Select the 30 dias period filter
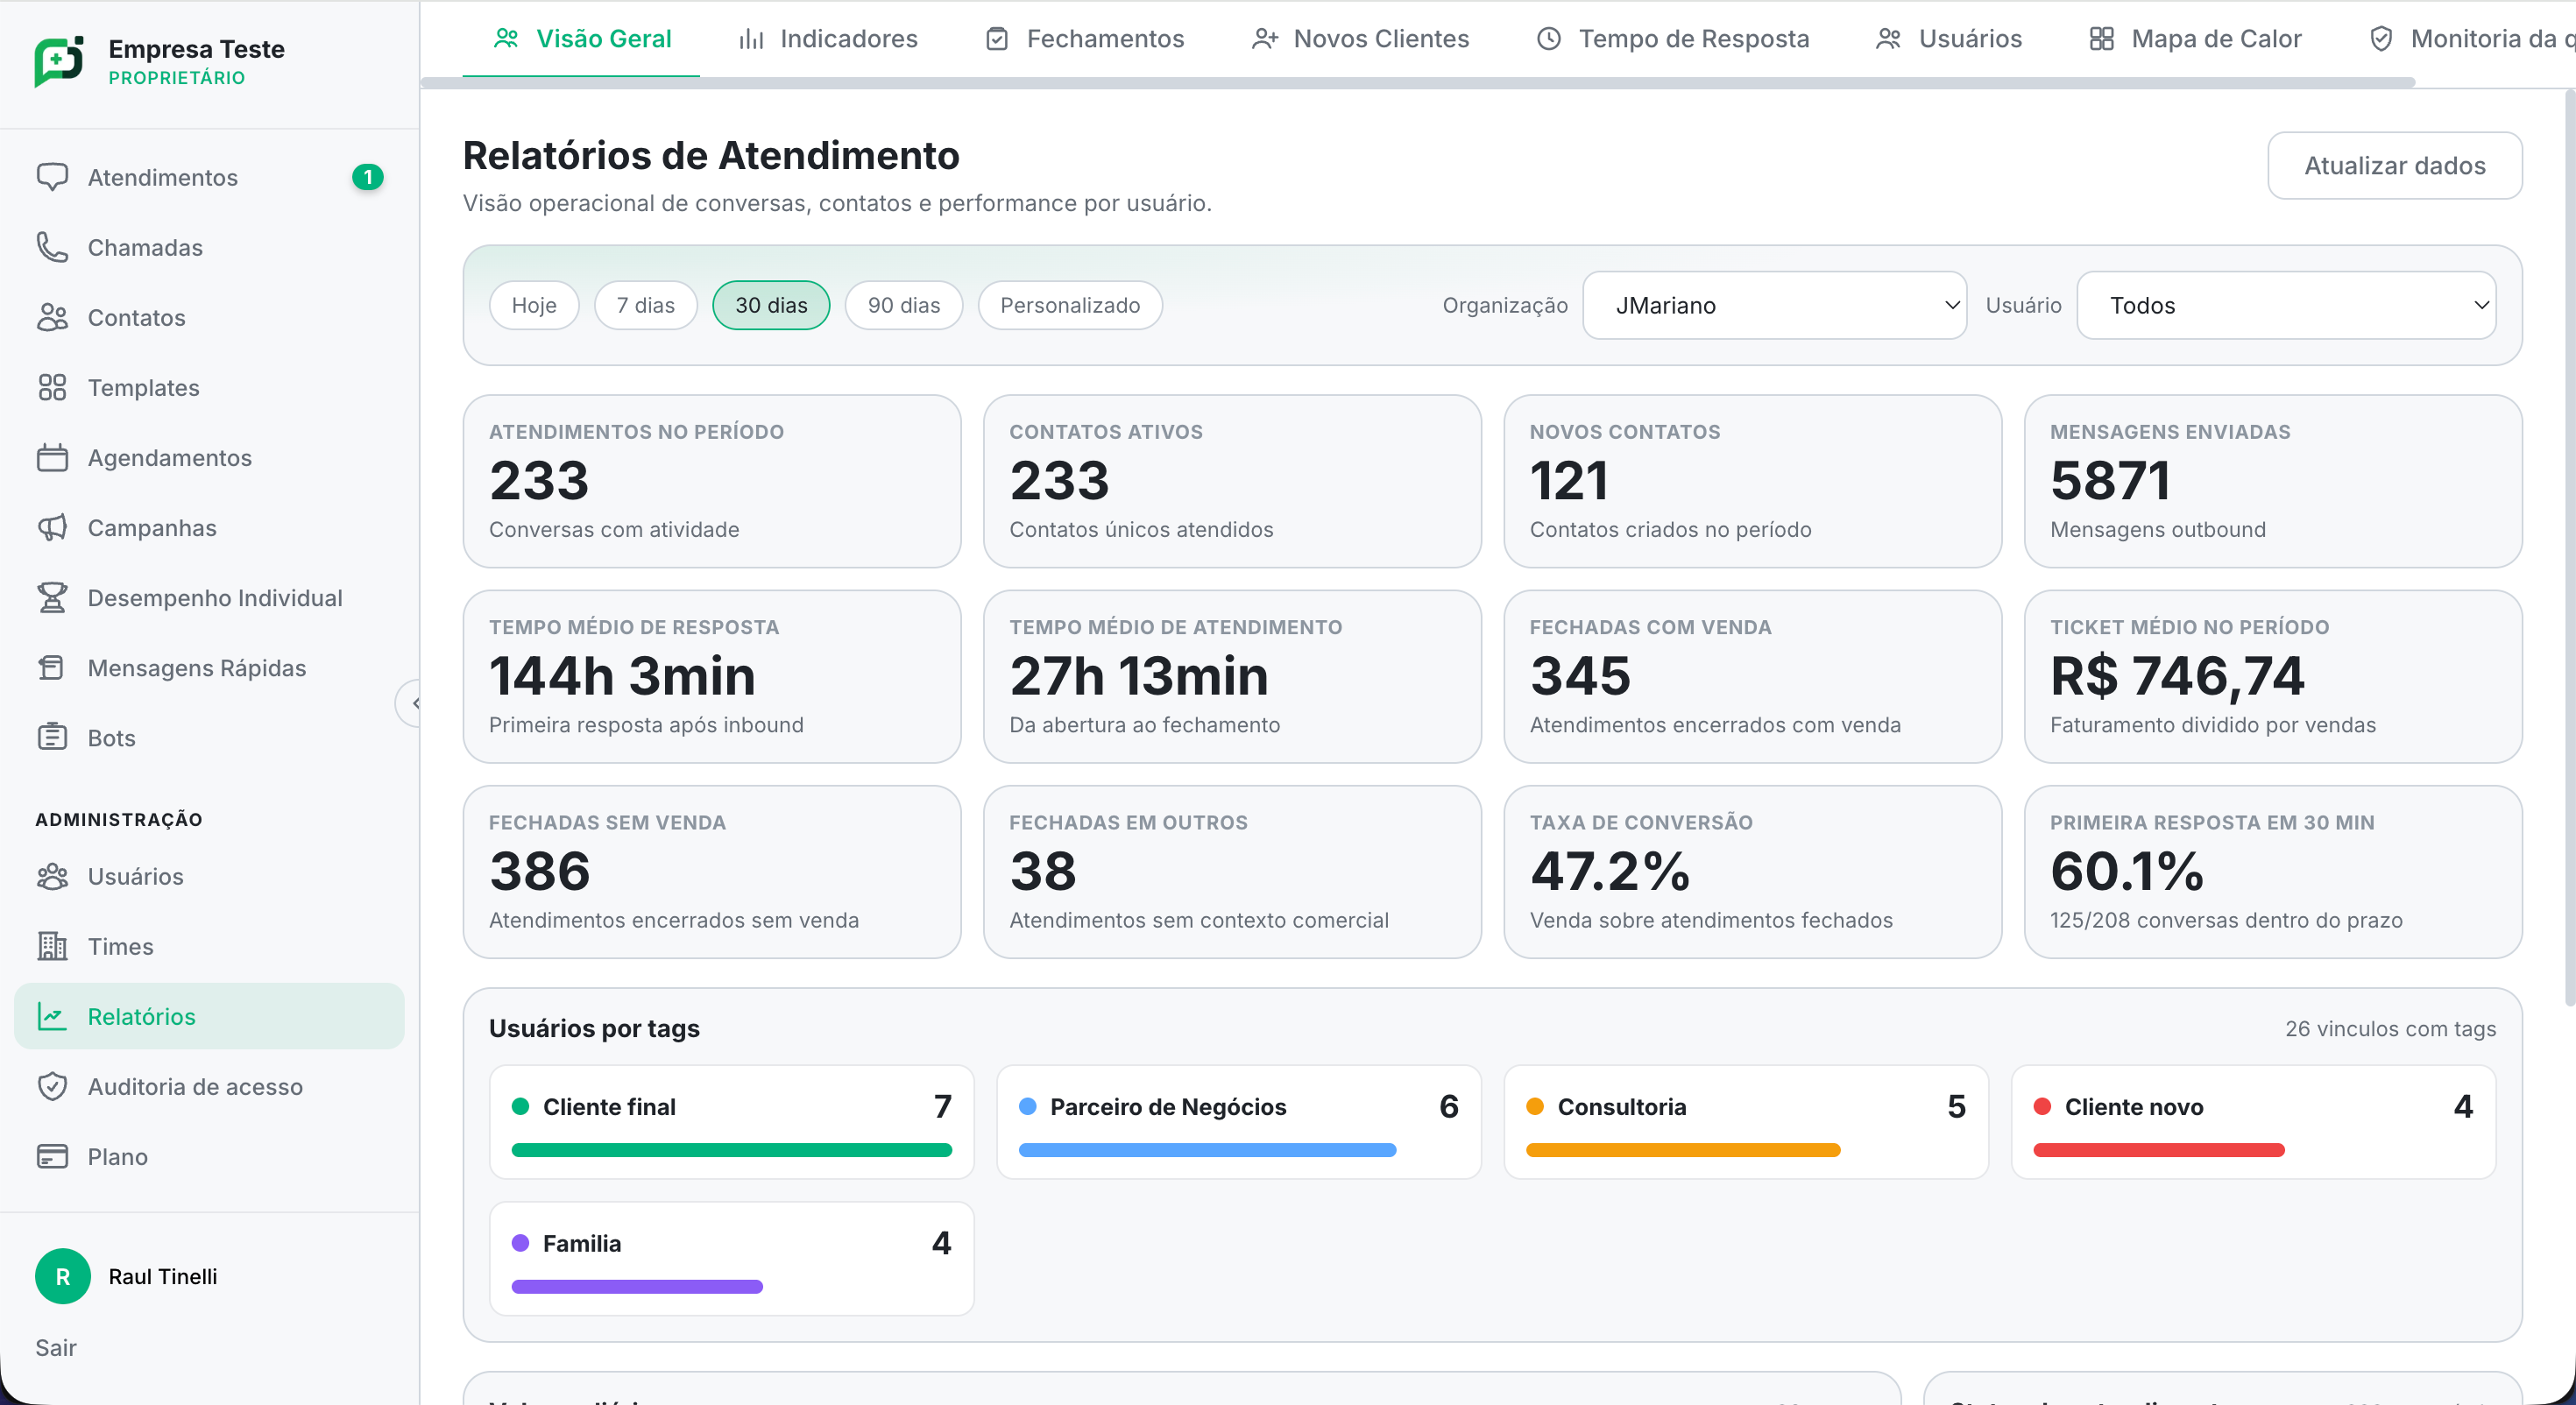This screenshot has height=1405, width=2576. (771, 305)
